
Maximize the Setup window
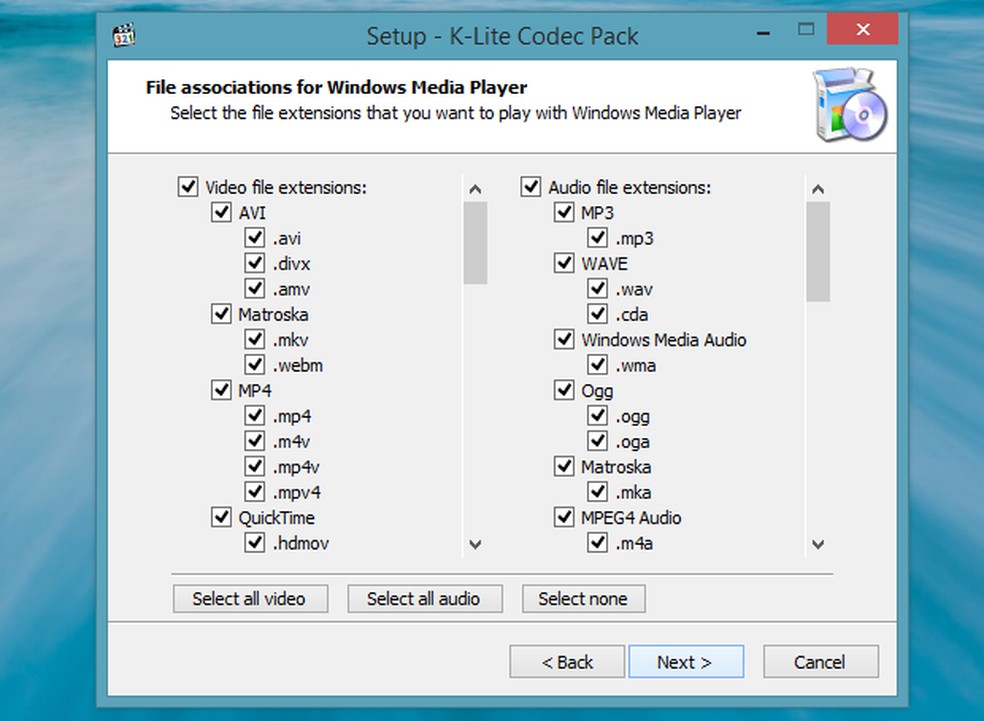[x=806, y=29]
